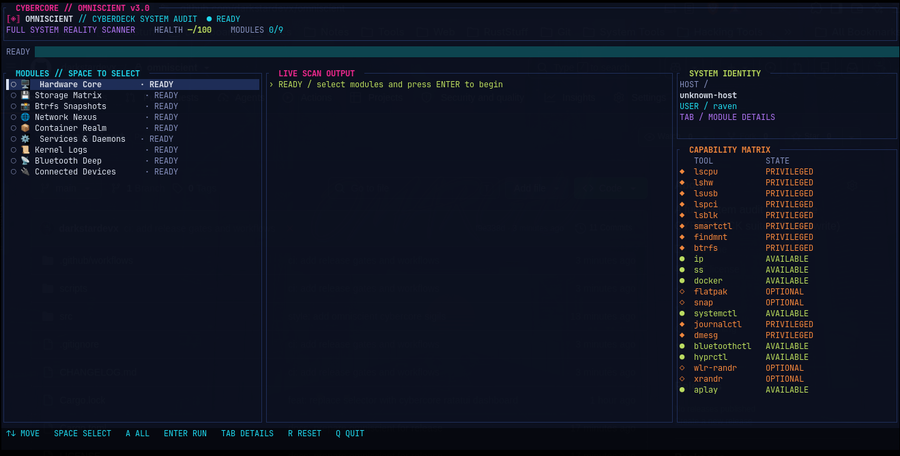Click the Kernel Logs scroll icon
The width and height of the screenshot is (900, 456).
point(25,150)
